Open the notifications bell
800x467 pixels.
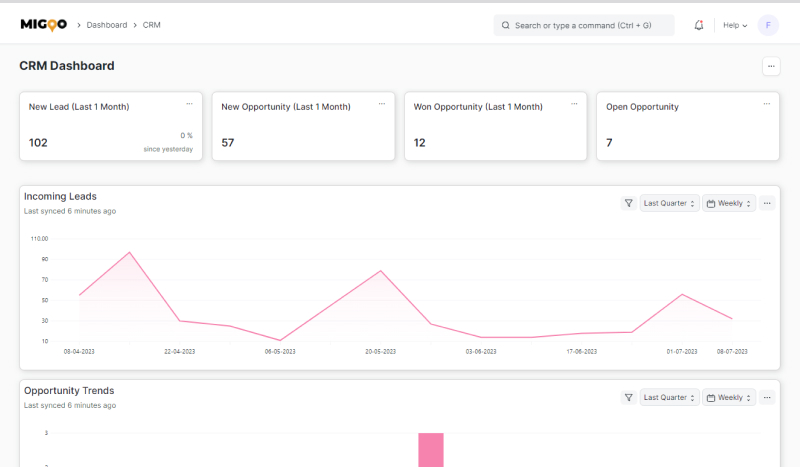click(x=698, y=25)
